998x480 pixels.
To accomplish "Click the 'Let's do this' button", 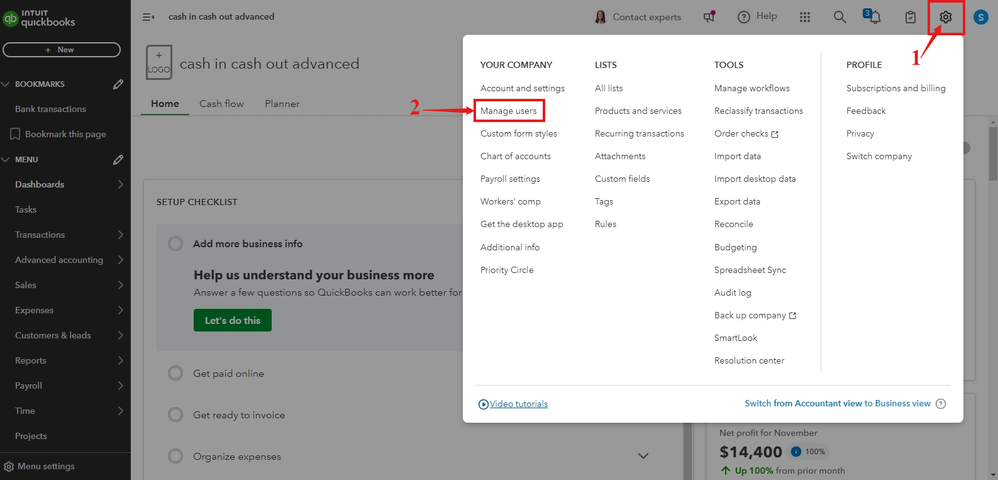I will 232,320.
